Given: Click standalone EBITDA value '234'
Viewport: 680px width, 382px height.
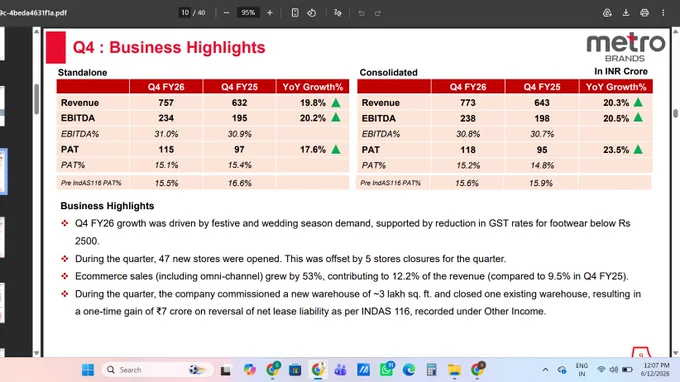Looking at the screenshot, I should [x=166, y=118].
